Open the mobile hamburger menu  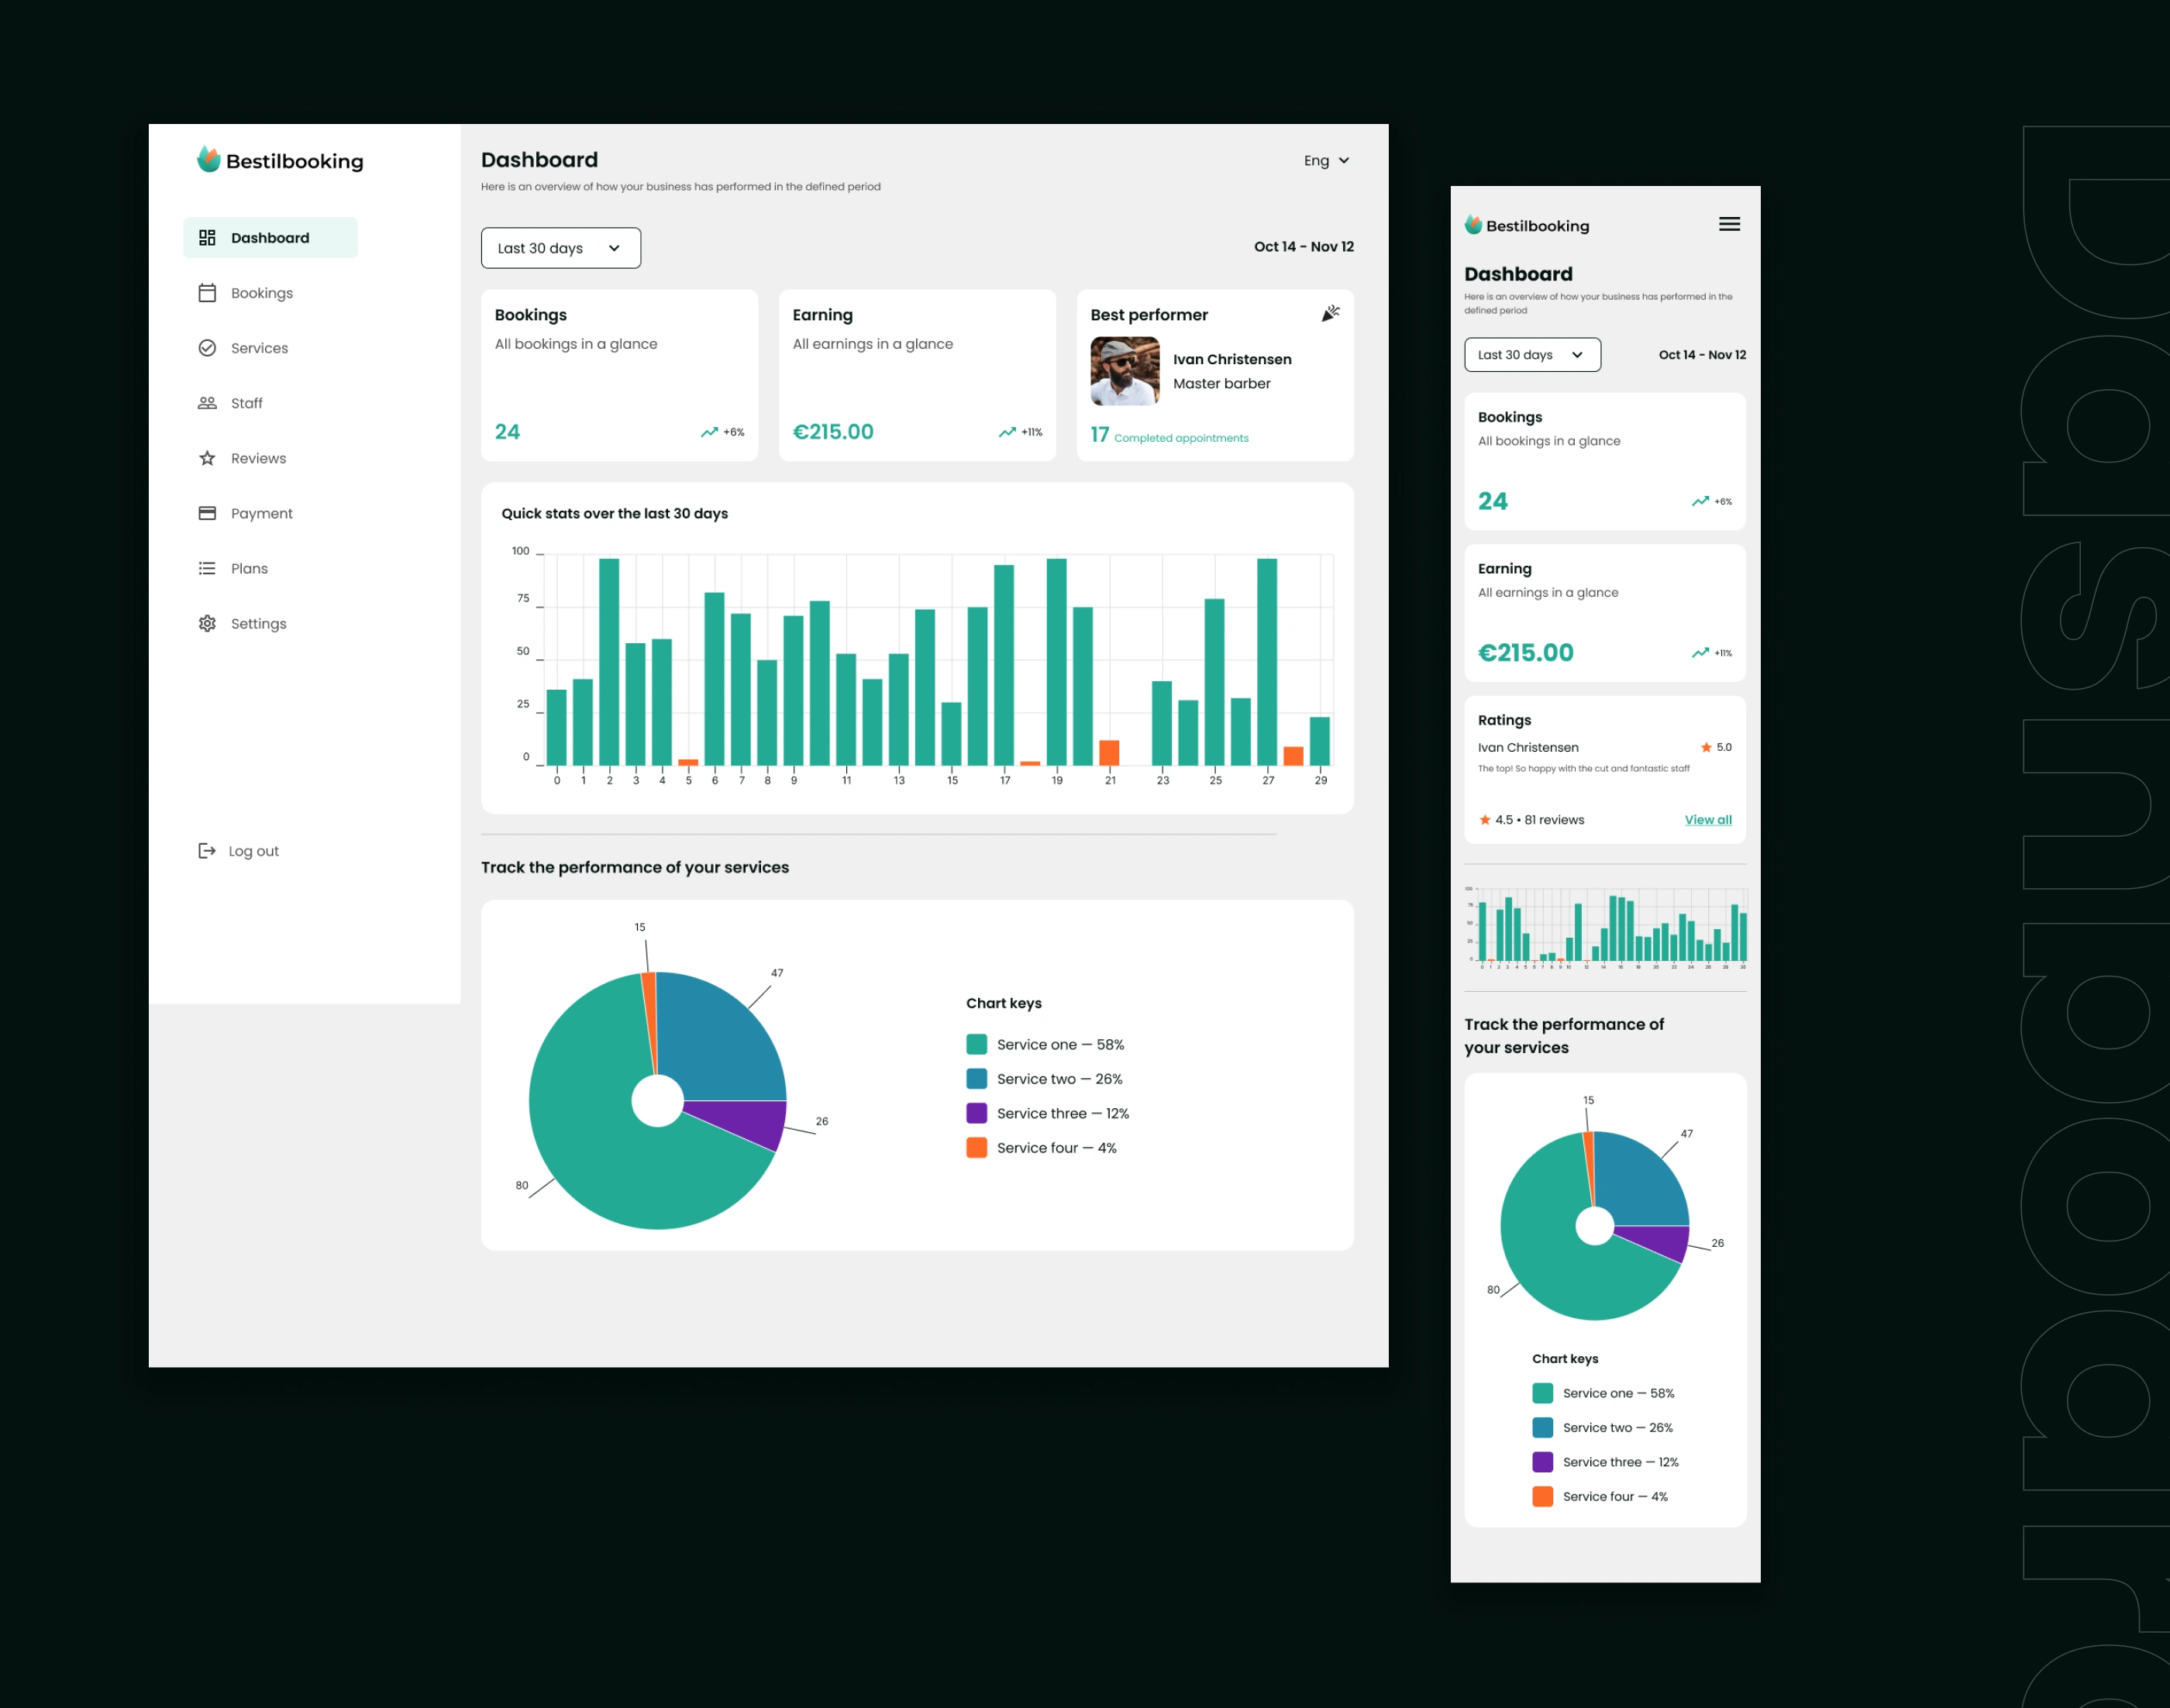pyautogui.click(x=1729, y=224)
